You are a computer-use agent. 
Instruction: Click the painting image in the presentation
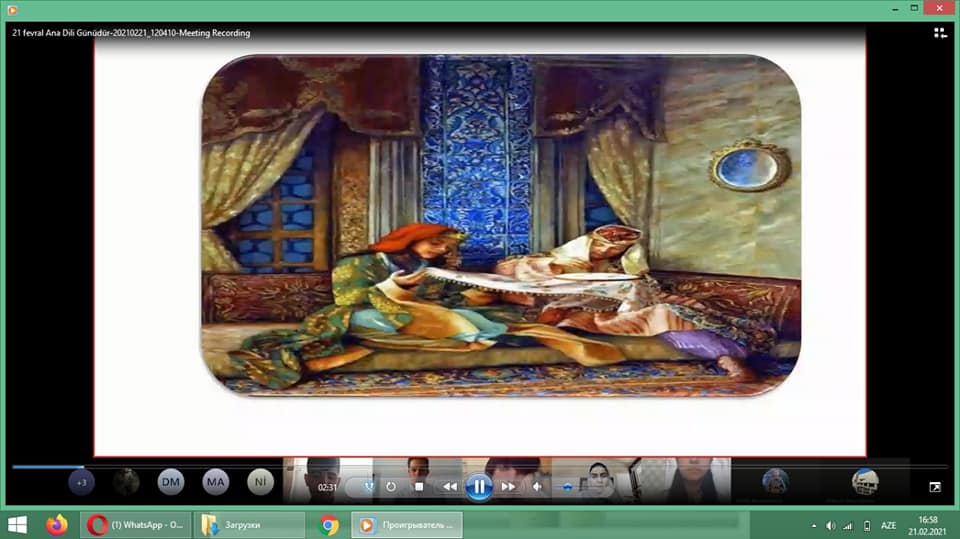[x=501, y=225]
